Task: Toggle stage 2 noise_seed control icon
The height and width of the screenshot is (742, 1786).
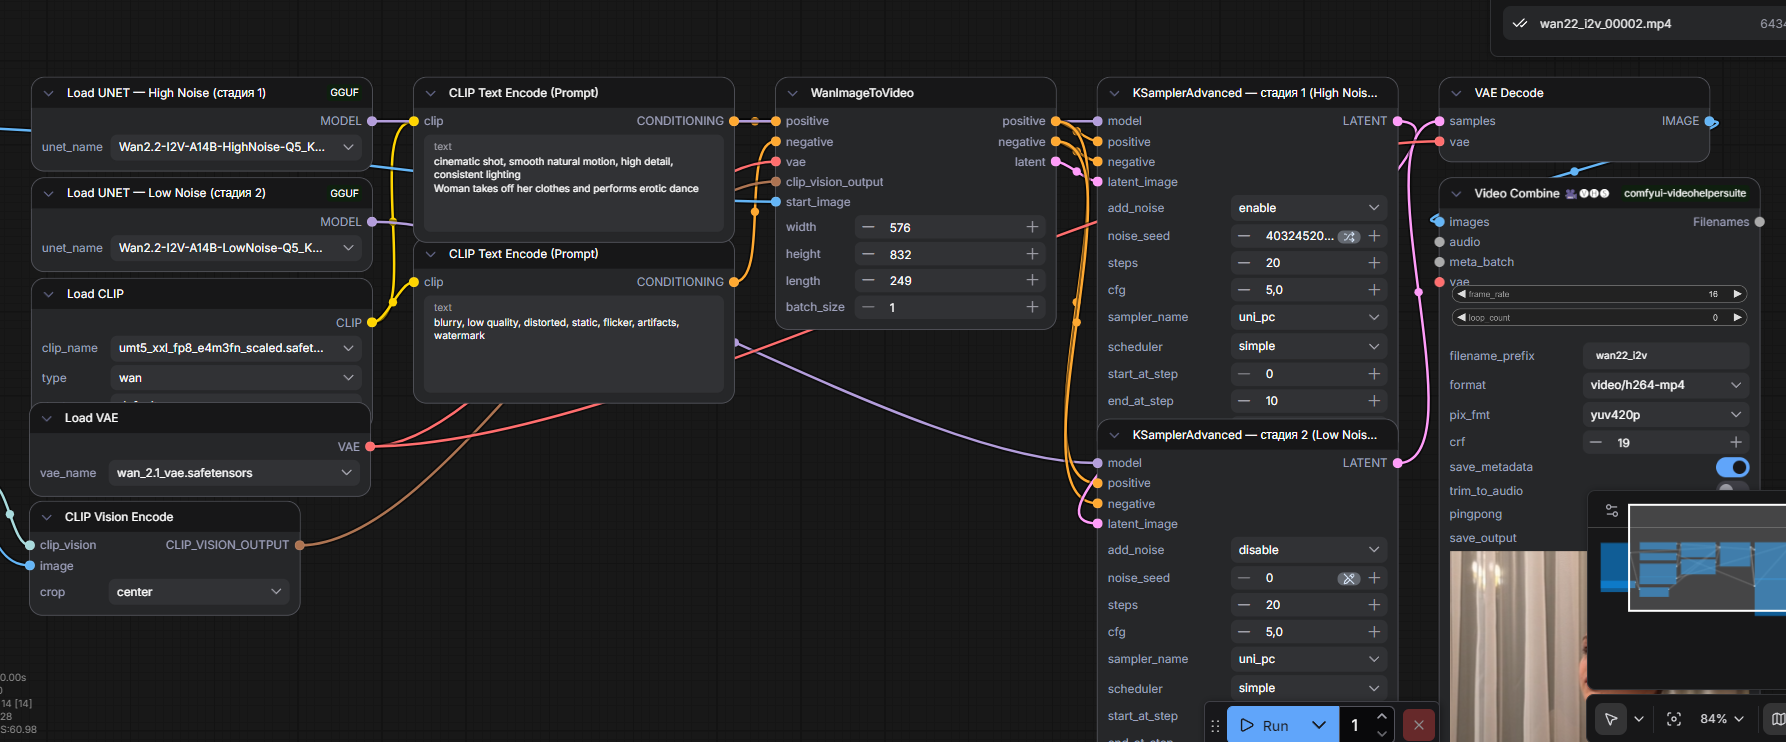Action: pyautogui.click(x=1349, y=579)
